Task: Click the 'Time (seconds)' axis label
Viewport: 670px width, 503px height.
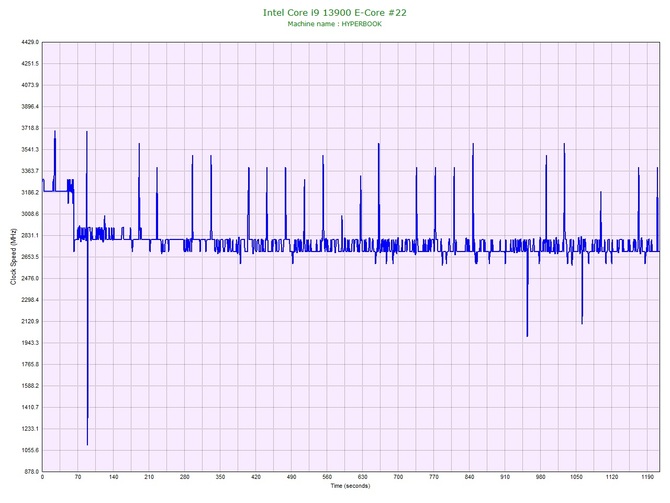Action: (x=350, y=486)
